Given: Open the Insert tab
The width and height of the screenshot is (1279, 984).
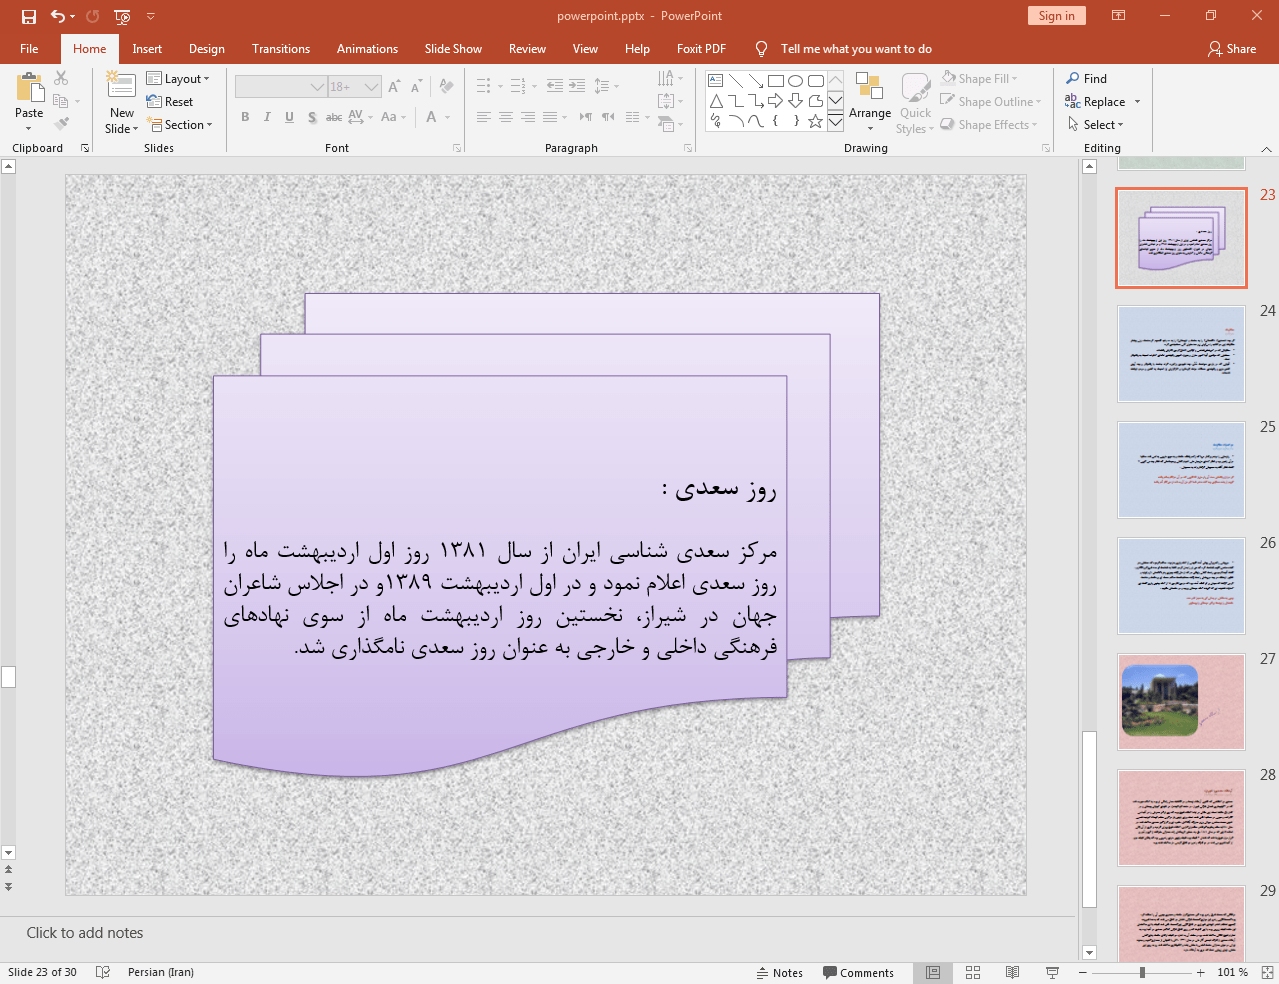Looking at the screenshot, I should 147,48.
